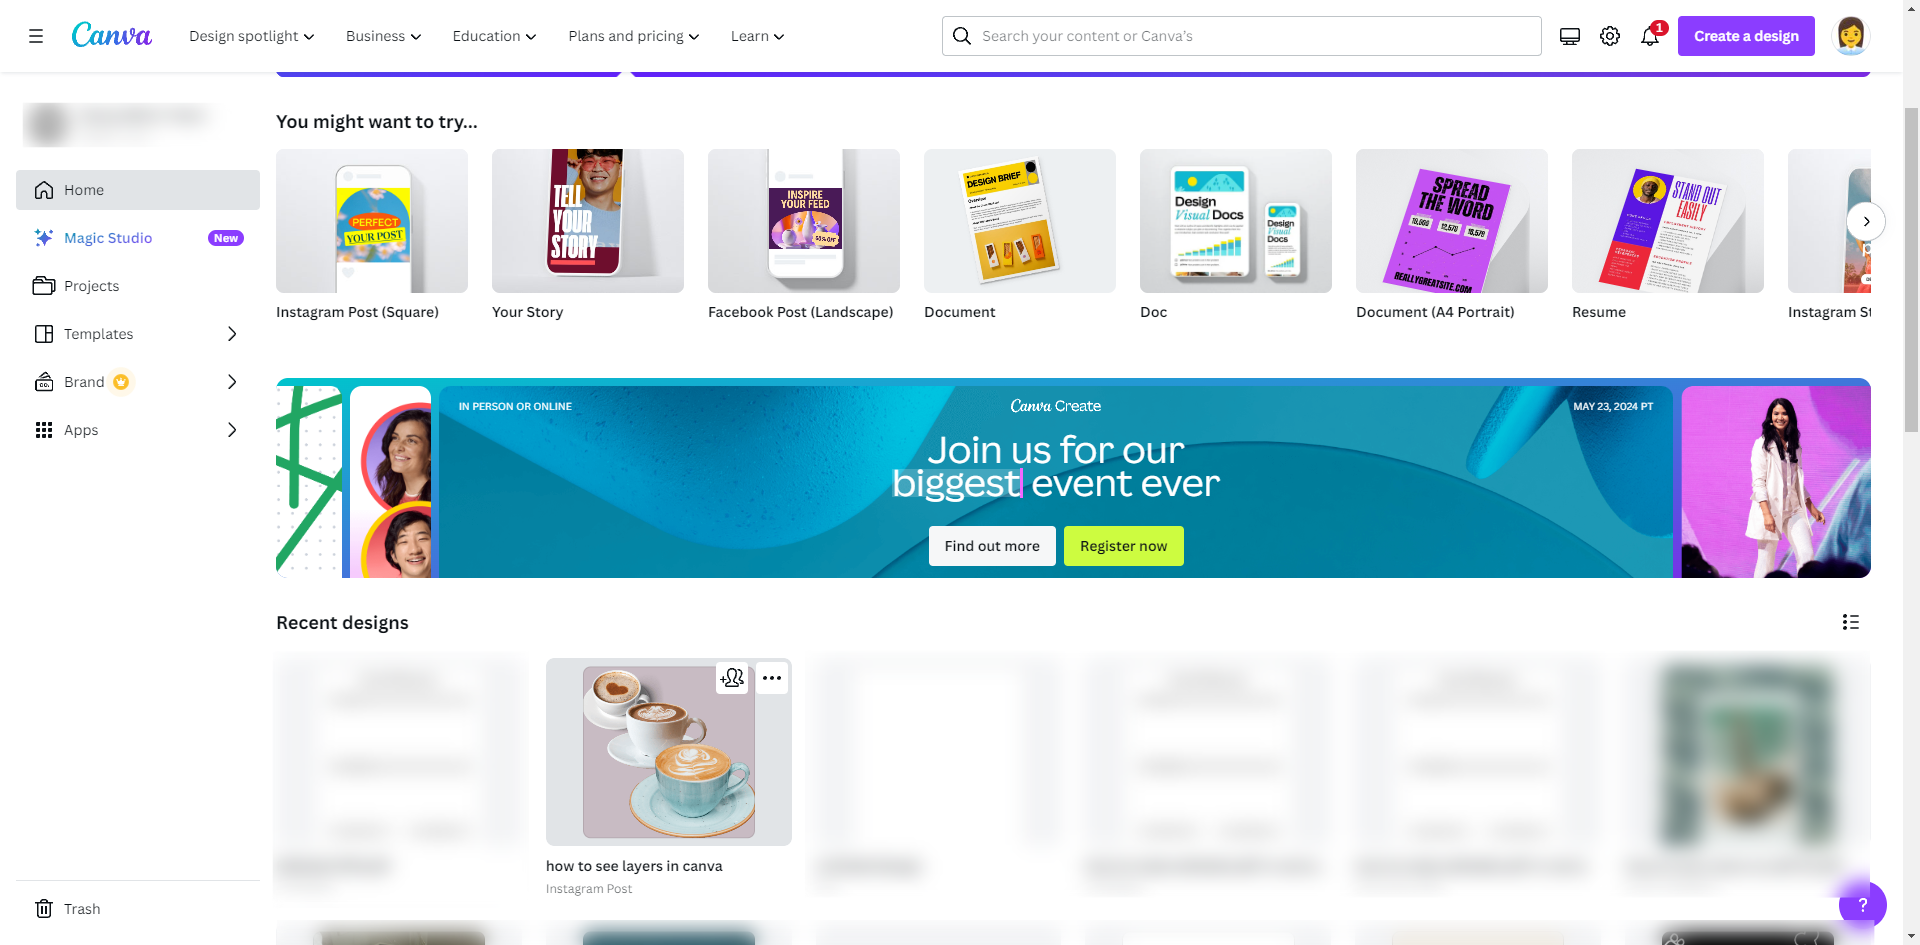Viewport: 1920px width, 945px height.
Task: Open the Plans and pricing menu
Action: click(x=634, y=36)
